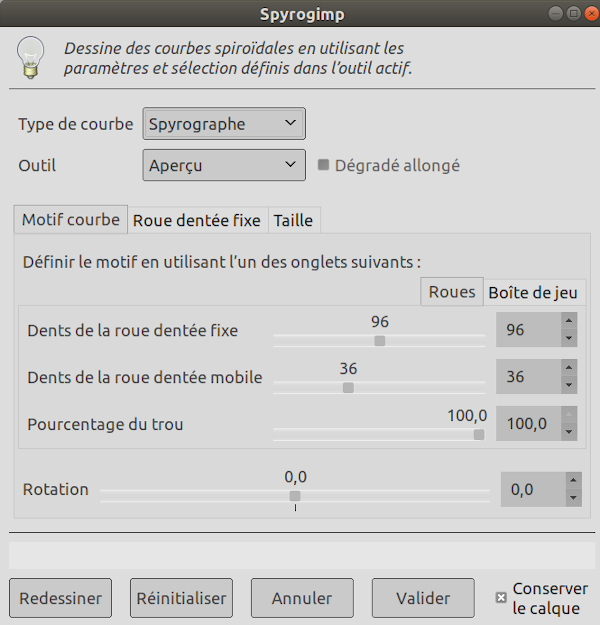Click the Rotation slider handle
This screenshot has height=625, width=600.
[295, 496]
